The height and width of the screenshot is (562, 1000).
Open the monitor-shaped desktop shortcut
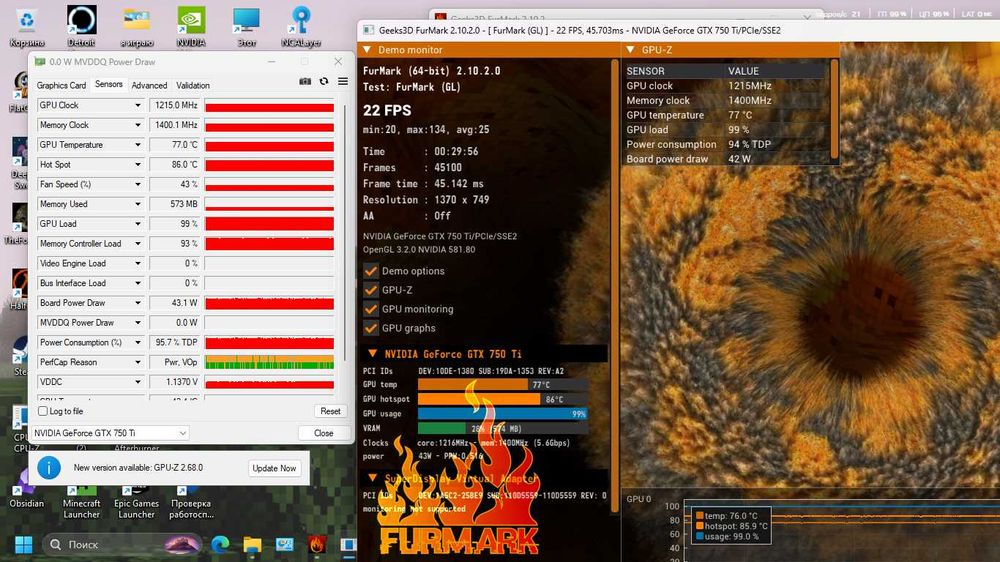click(x=246, y=27)
